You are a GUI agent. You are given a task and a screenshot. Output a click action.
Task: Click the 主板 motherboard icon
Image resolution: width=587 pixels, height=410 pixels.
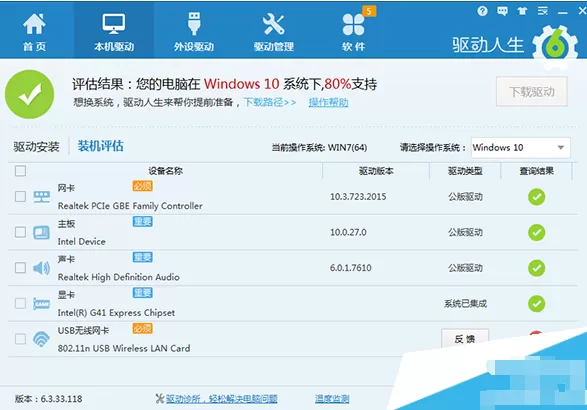click(x=41, y=233)
